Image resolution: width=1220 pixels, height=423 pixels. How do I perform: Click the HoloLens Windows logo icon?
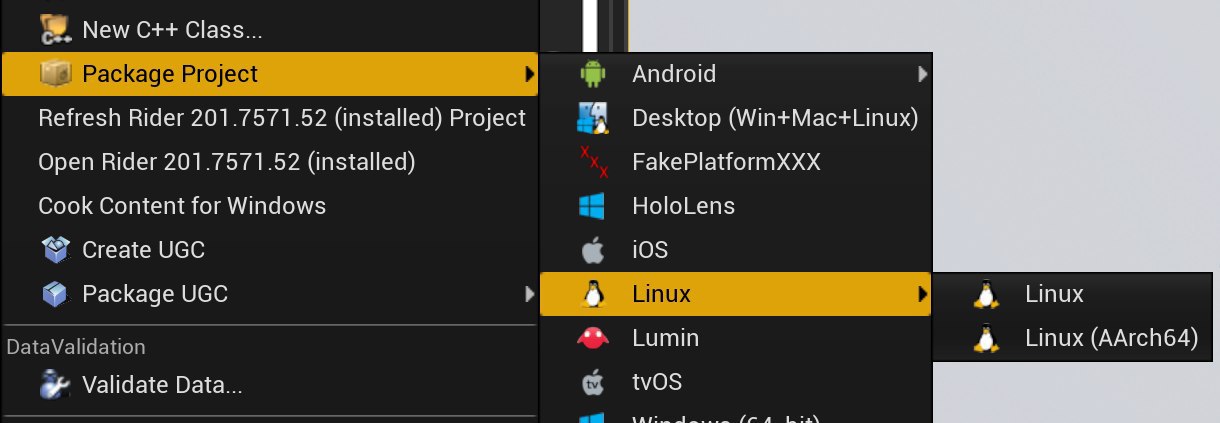pyautogui.click(x=593, y=206)
